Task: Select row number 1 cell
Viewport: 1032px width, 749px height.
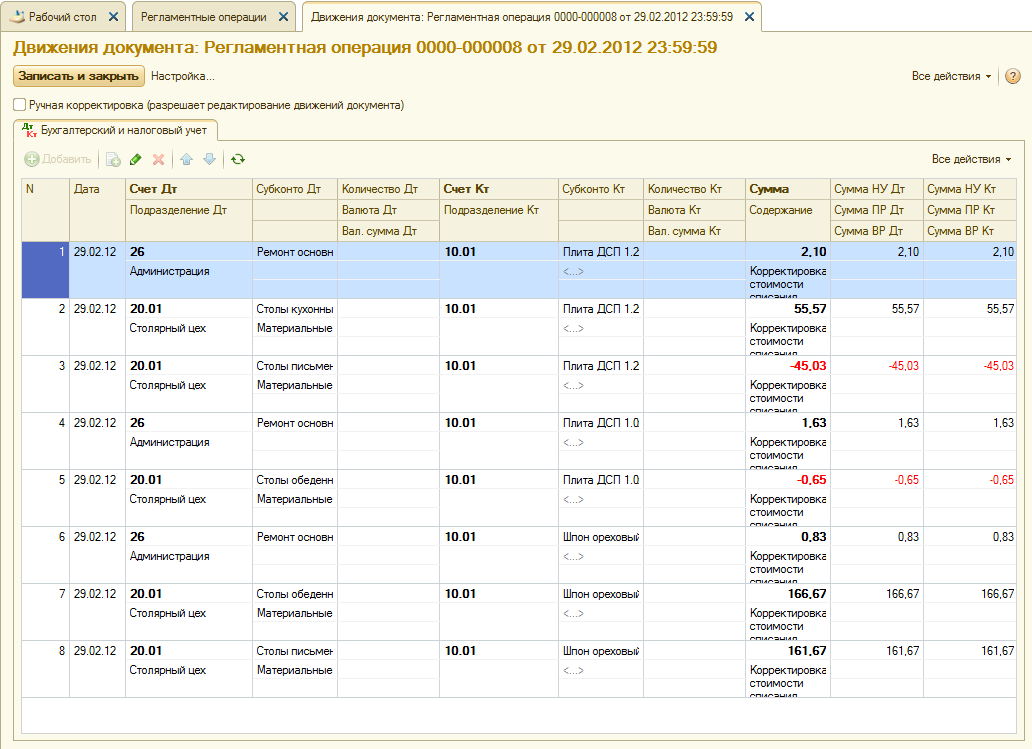Action: tap(45, 270)
